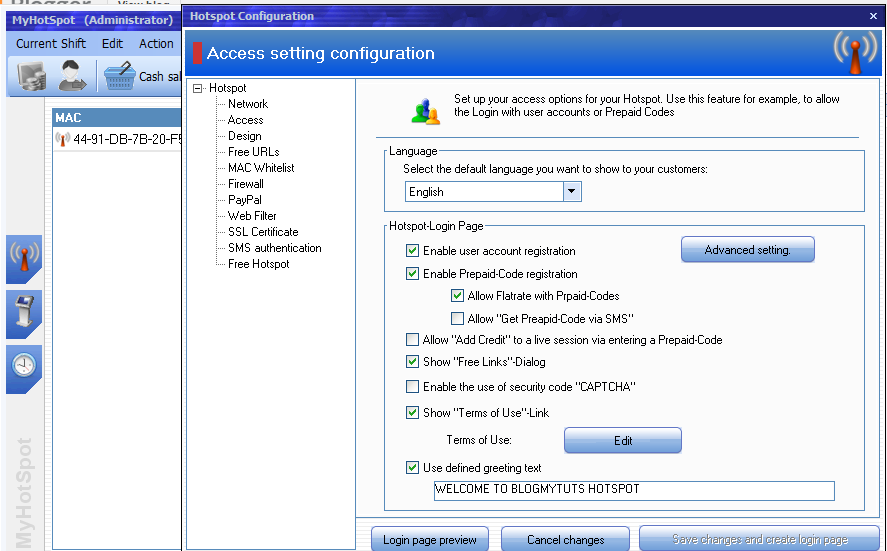
Task: Enable Allow Get Preapid-Code via SMS
Action: 457,318
